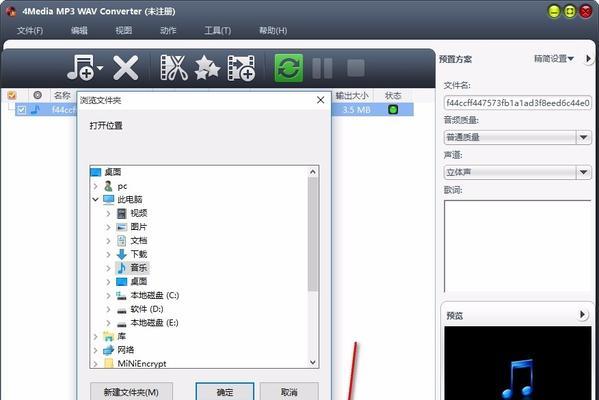
Task: Select 桌面 under 此电脑
Action: pos(132,282)
